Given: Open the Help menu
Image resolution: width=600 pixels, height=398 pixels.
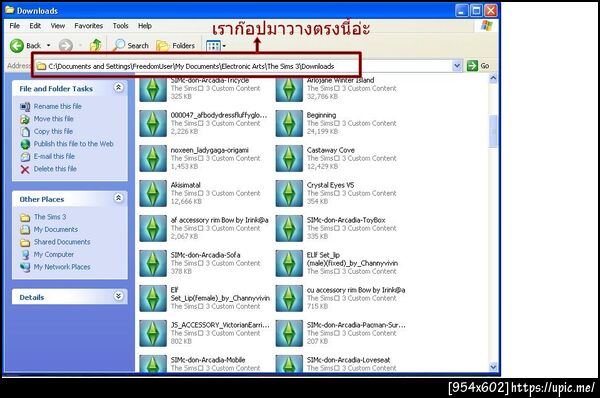Looking at the screenshot, I should point(145,26).
